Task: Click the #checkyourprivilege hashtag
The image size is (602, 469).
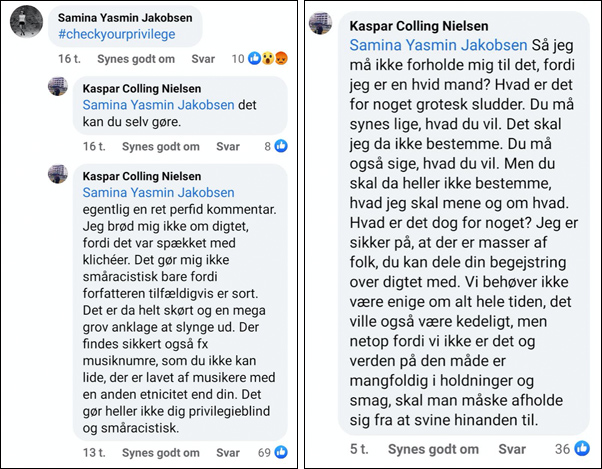Action: [116, 34]
